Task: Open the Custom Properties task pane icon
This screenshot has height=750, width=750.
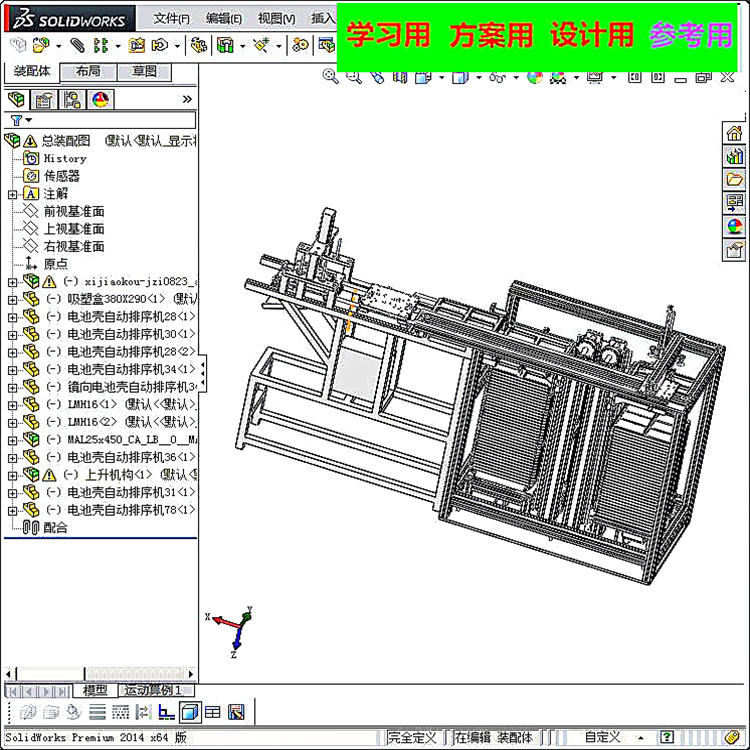Action: point(734,250)
